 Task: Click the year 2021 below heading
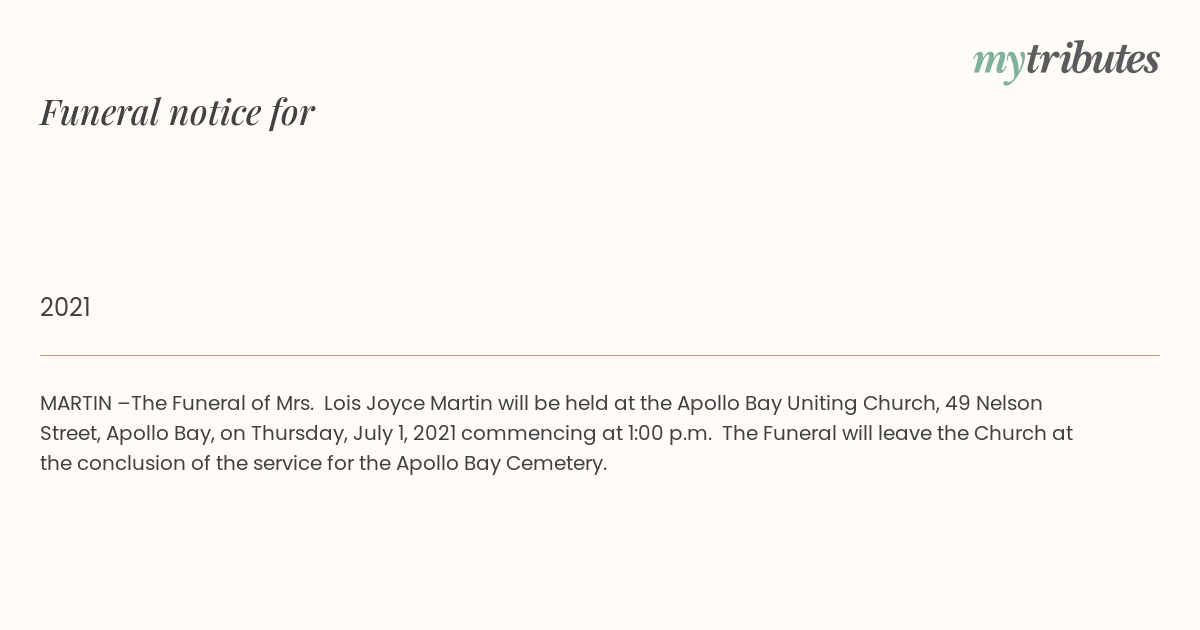tap(65, 307)
